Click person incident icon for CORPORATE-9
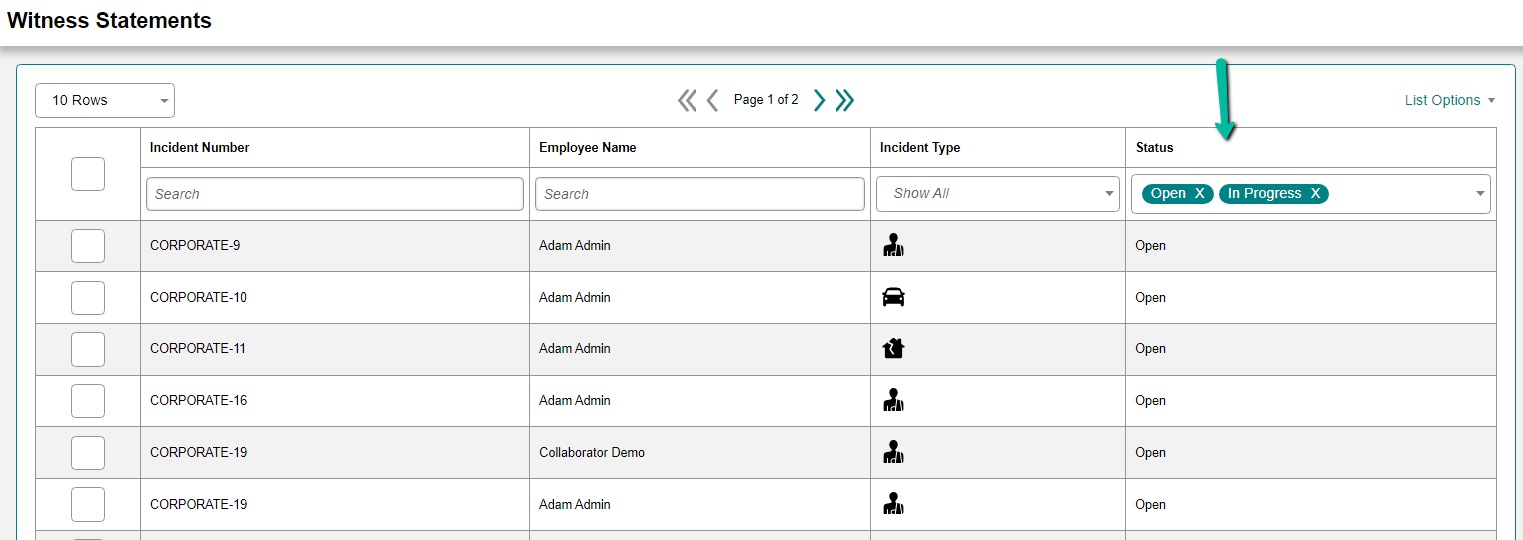1523x540 pixels. (893, 245)
